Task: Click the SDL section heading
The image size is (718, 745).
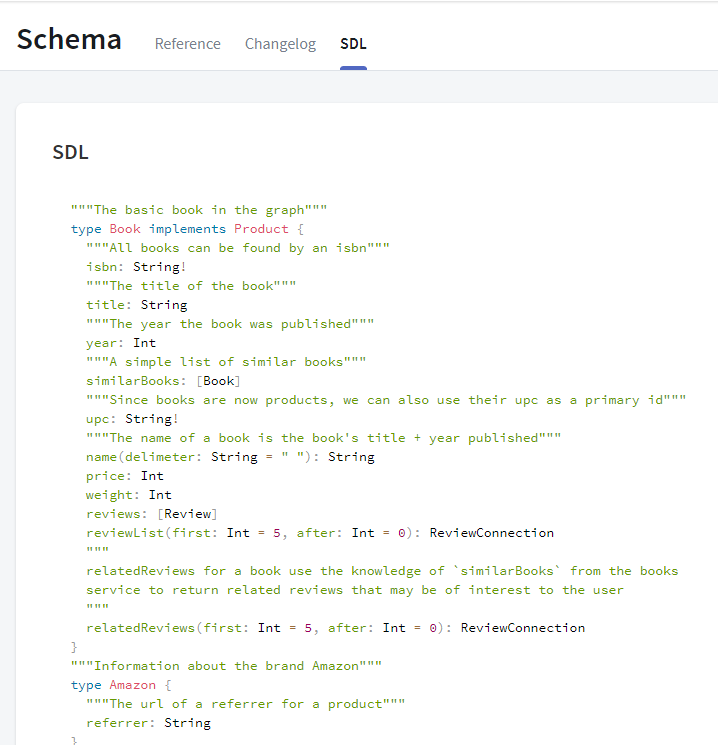Action: pos(70,152)
